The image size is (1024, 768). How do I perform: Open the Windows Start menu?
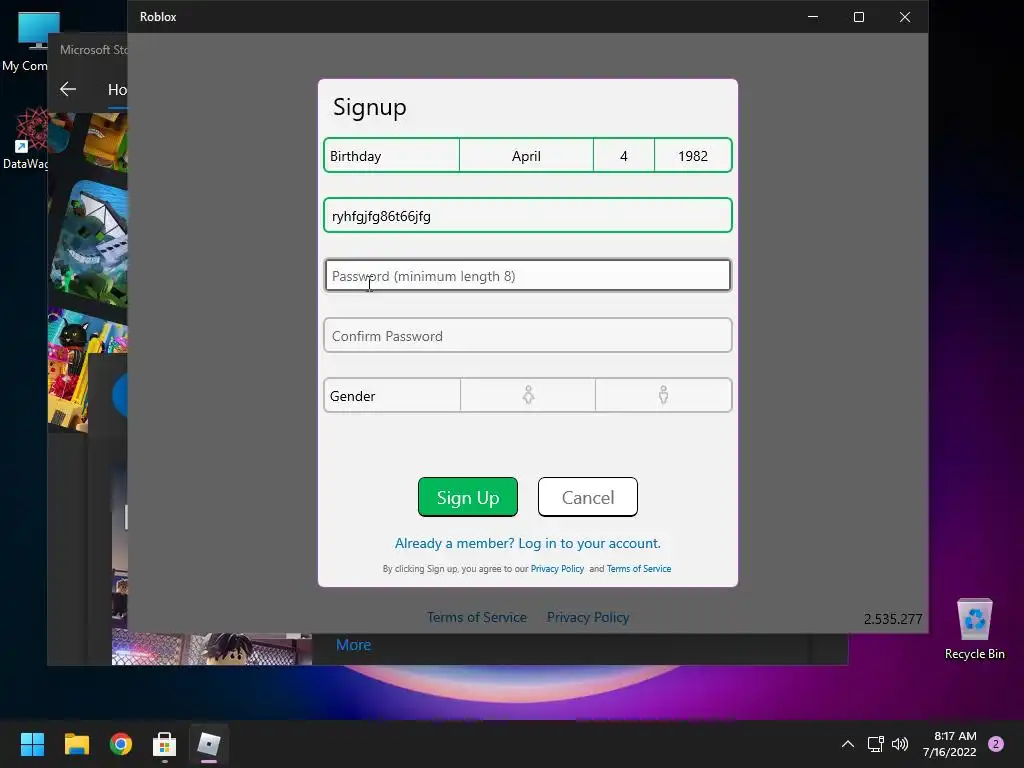tap(32, 744)
